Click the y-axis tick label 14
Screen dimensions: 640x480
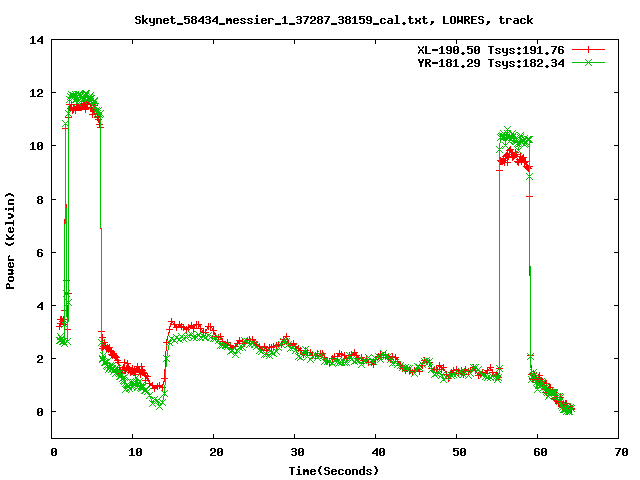point(36,40)
